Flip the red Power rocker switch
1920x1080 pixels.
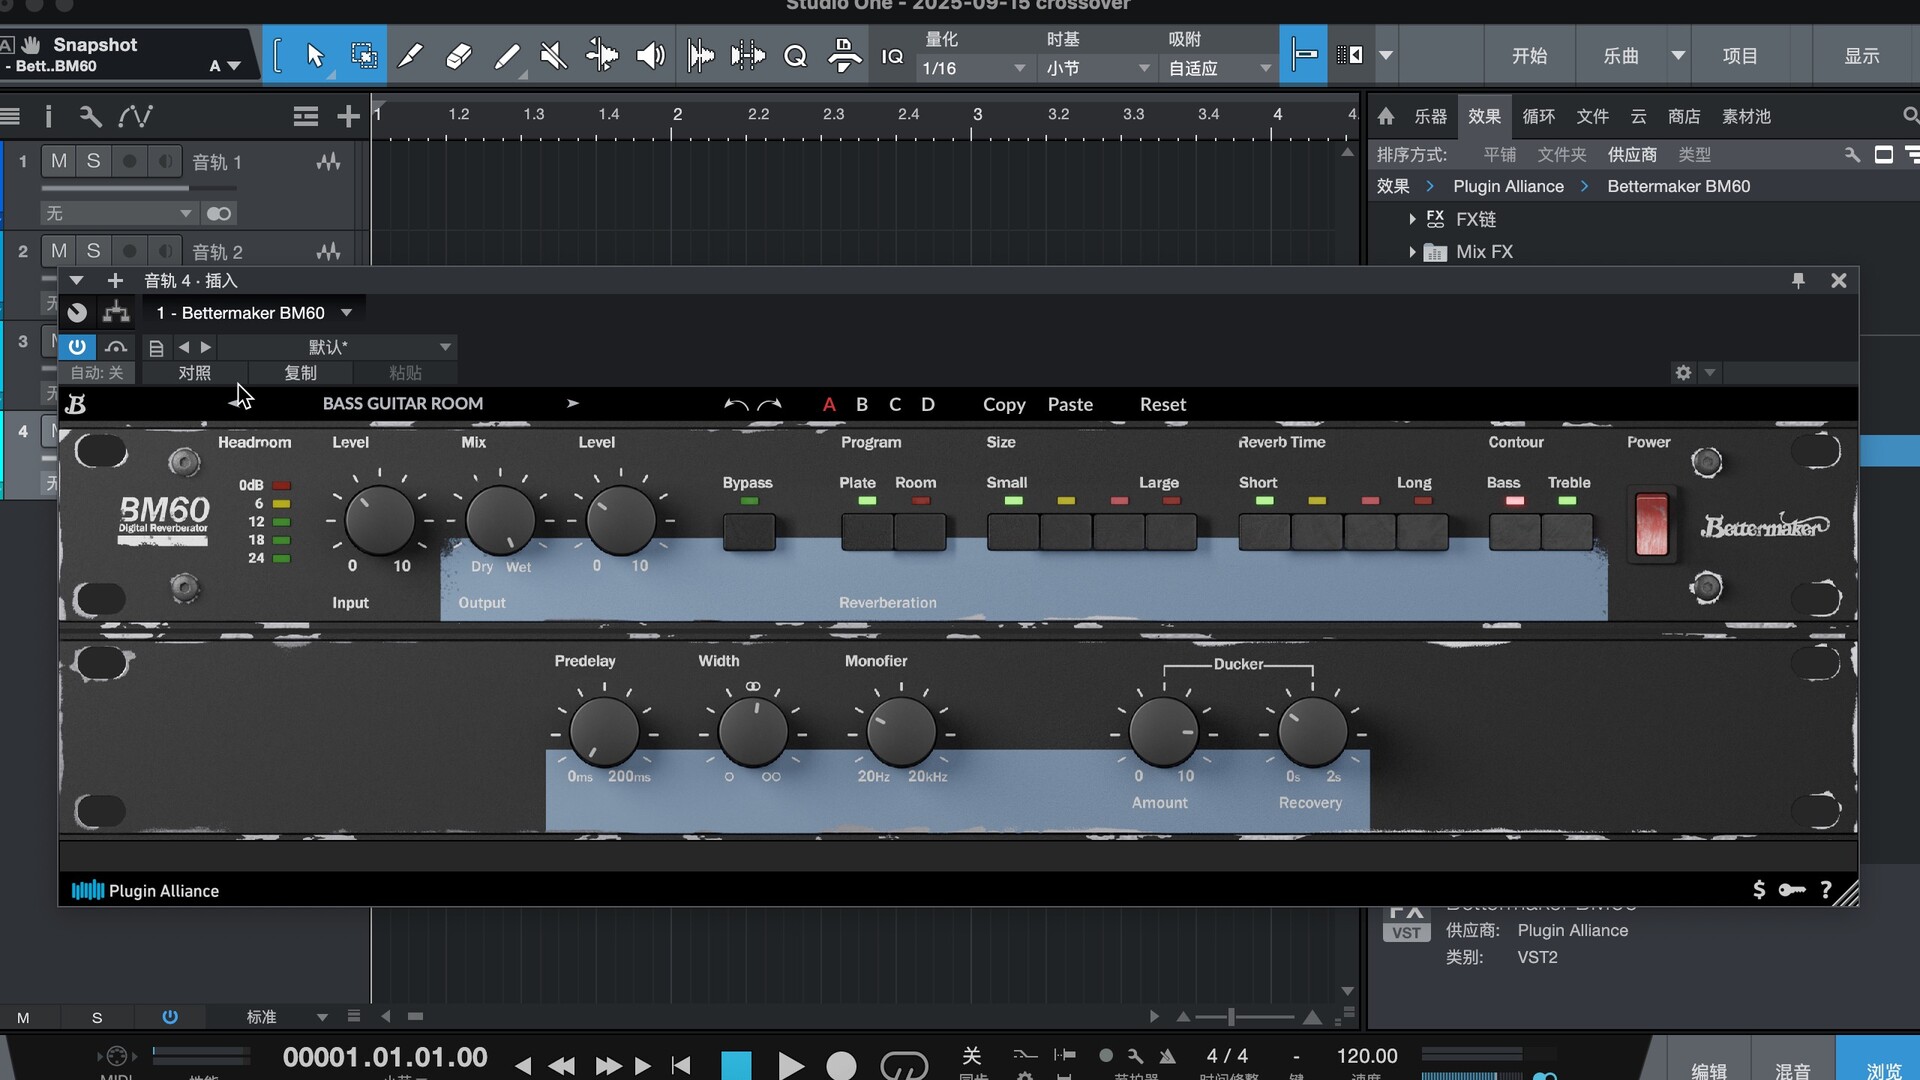pos(1652,523)
